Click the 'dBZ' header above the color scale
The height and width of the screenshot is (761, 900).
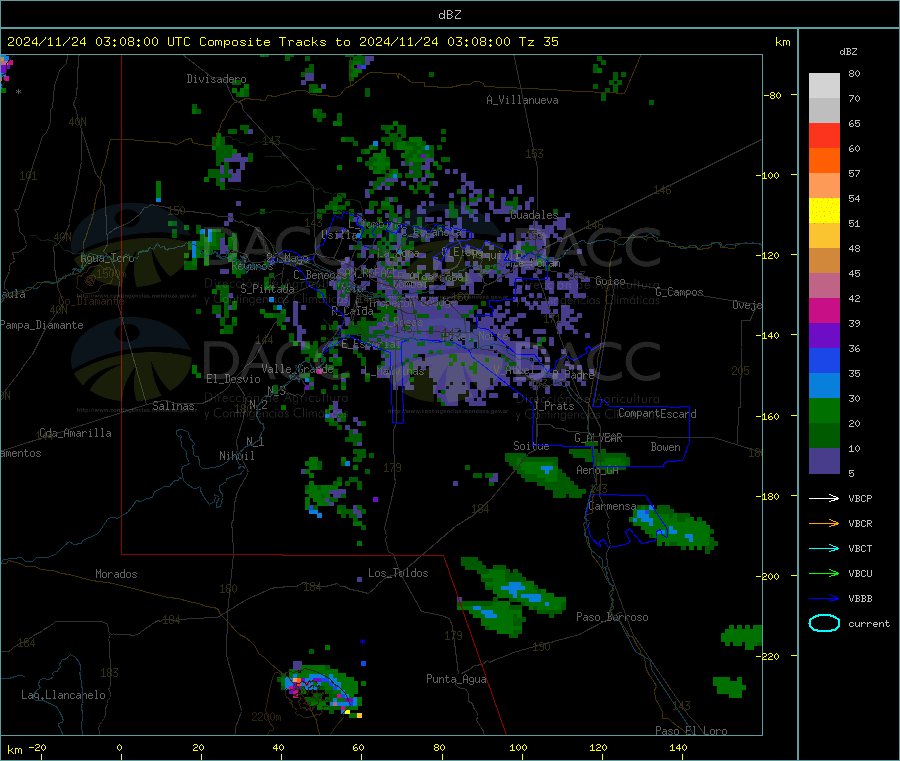848,52
